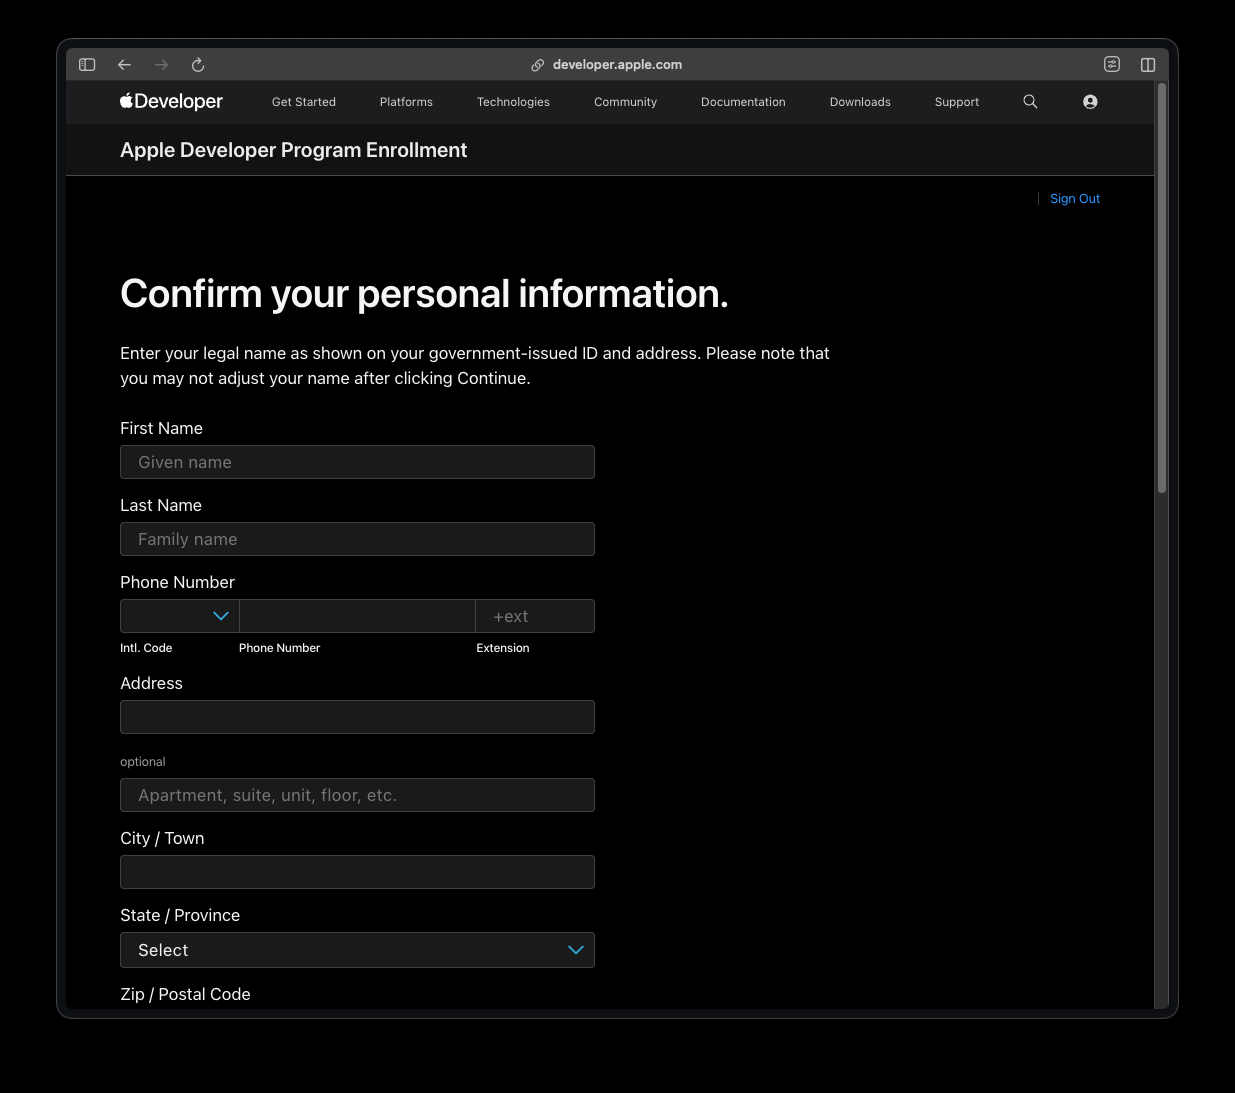The image size is (1235, 1093).
Task: Focus the Apartment, suite, unit field
Action: (x=357, y=795)
